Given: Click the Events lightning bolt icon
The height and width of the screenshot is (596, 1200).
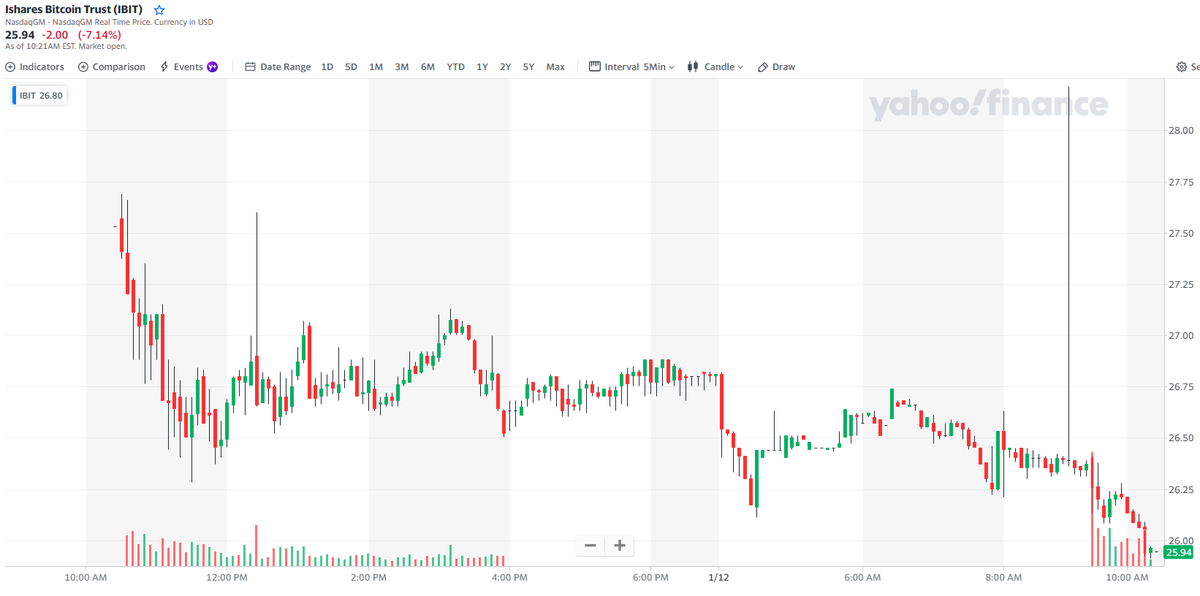Looking at the screenshot, I should coord(164,67).
